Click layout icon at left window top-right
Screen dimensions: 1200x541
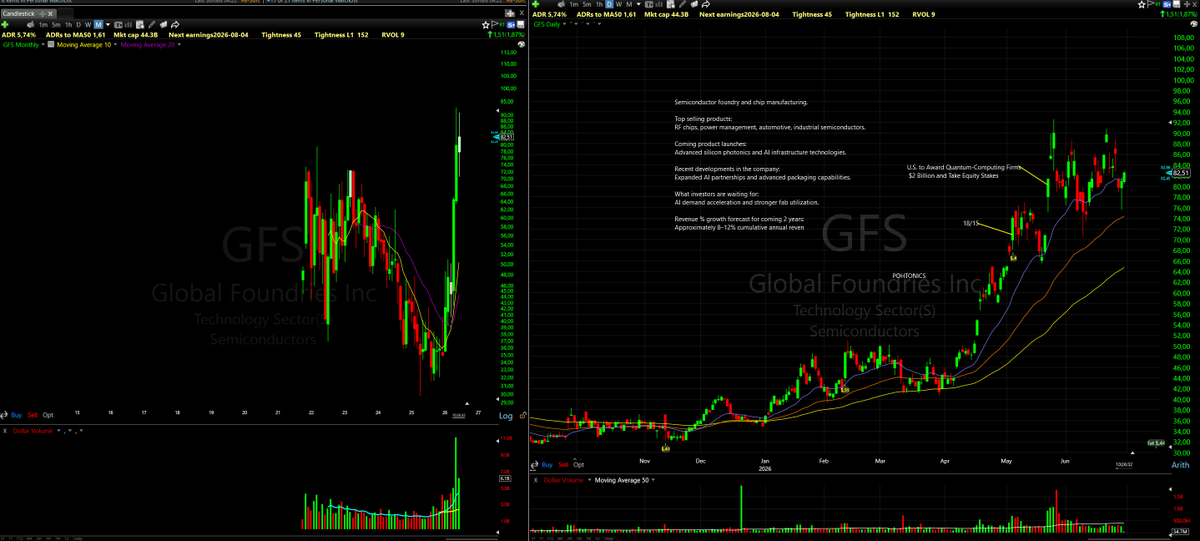509,12
